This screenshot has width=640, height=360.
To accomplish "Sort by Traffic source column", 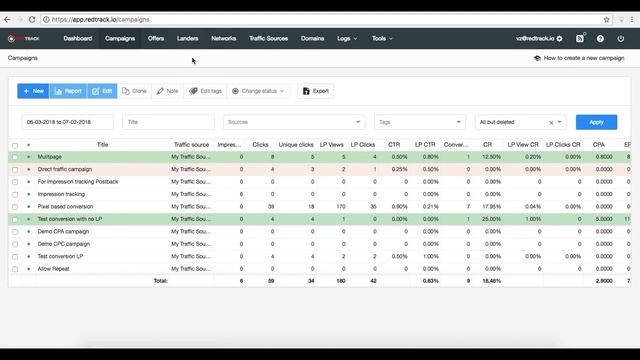I will click(191, 144).
